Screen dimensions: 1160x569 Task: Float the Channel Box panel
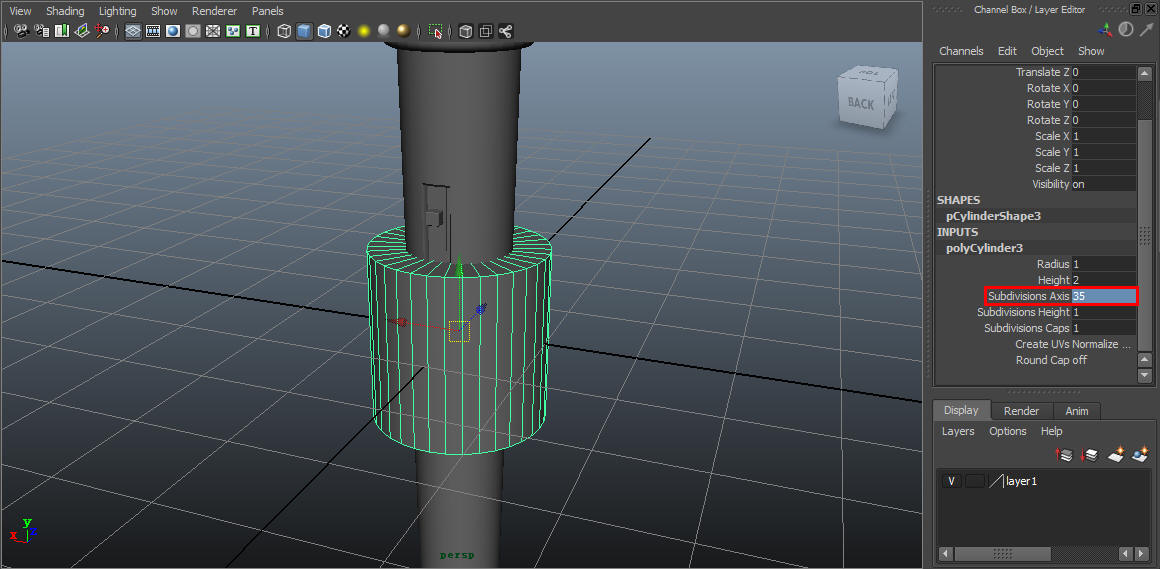[1136, 9]
